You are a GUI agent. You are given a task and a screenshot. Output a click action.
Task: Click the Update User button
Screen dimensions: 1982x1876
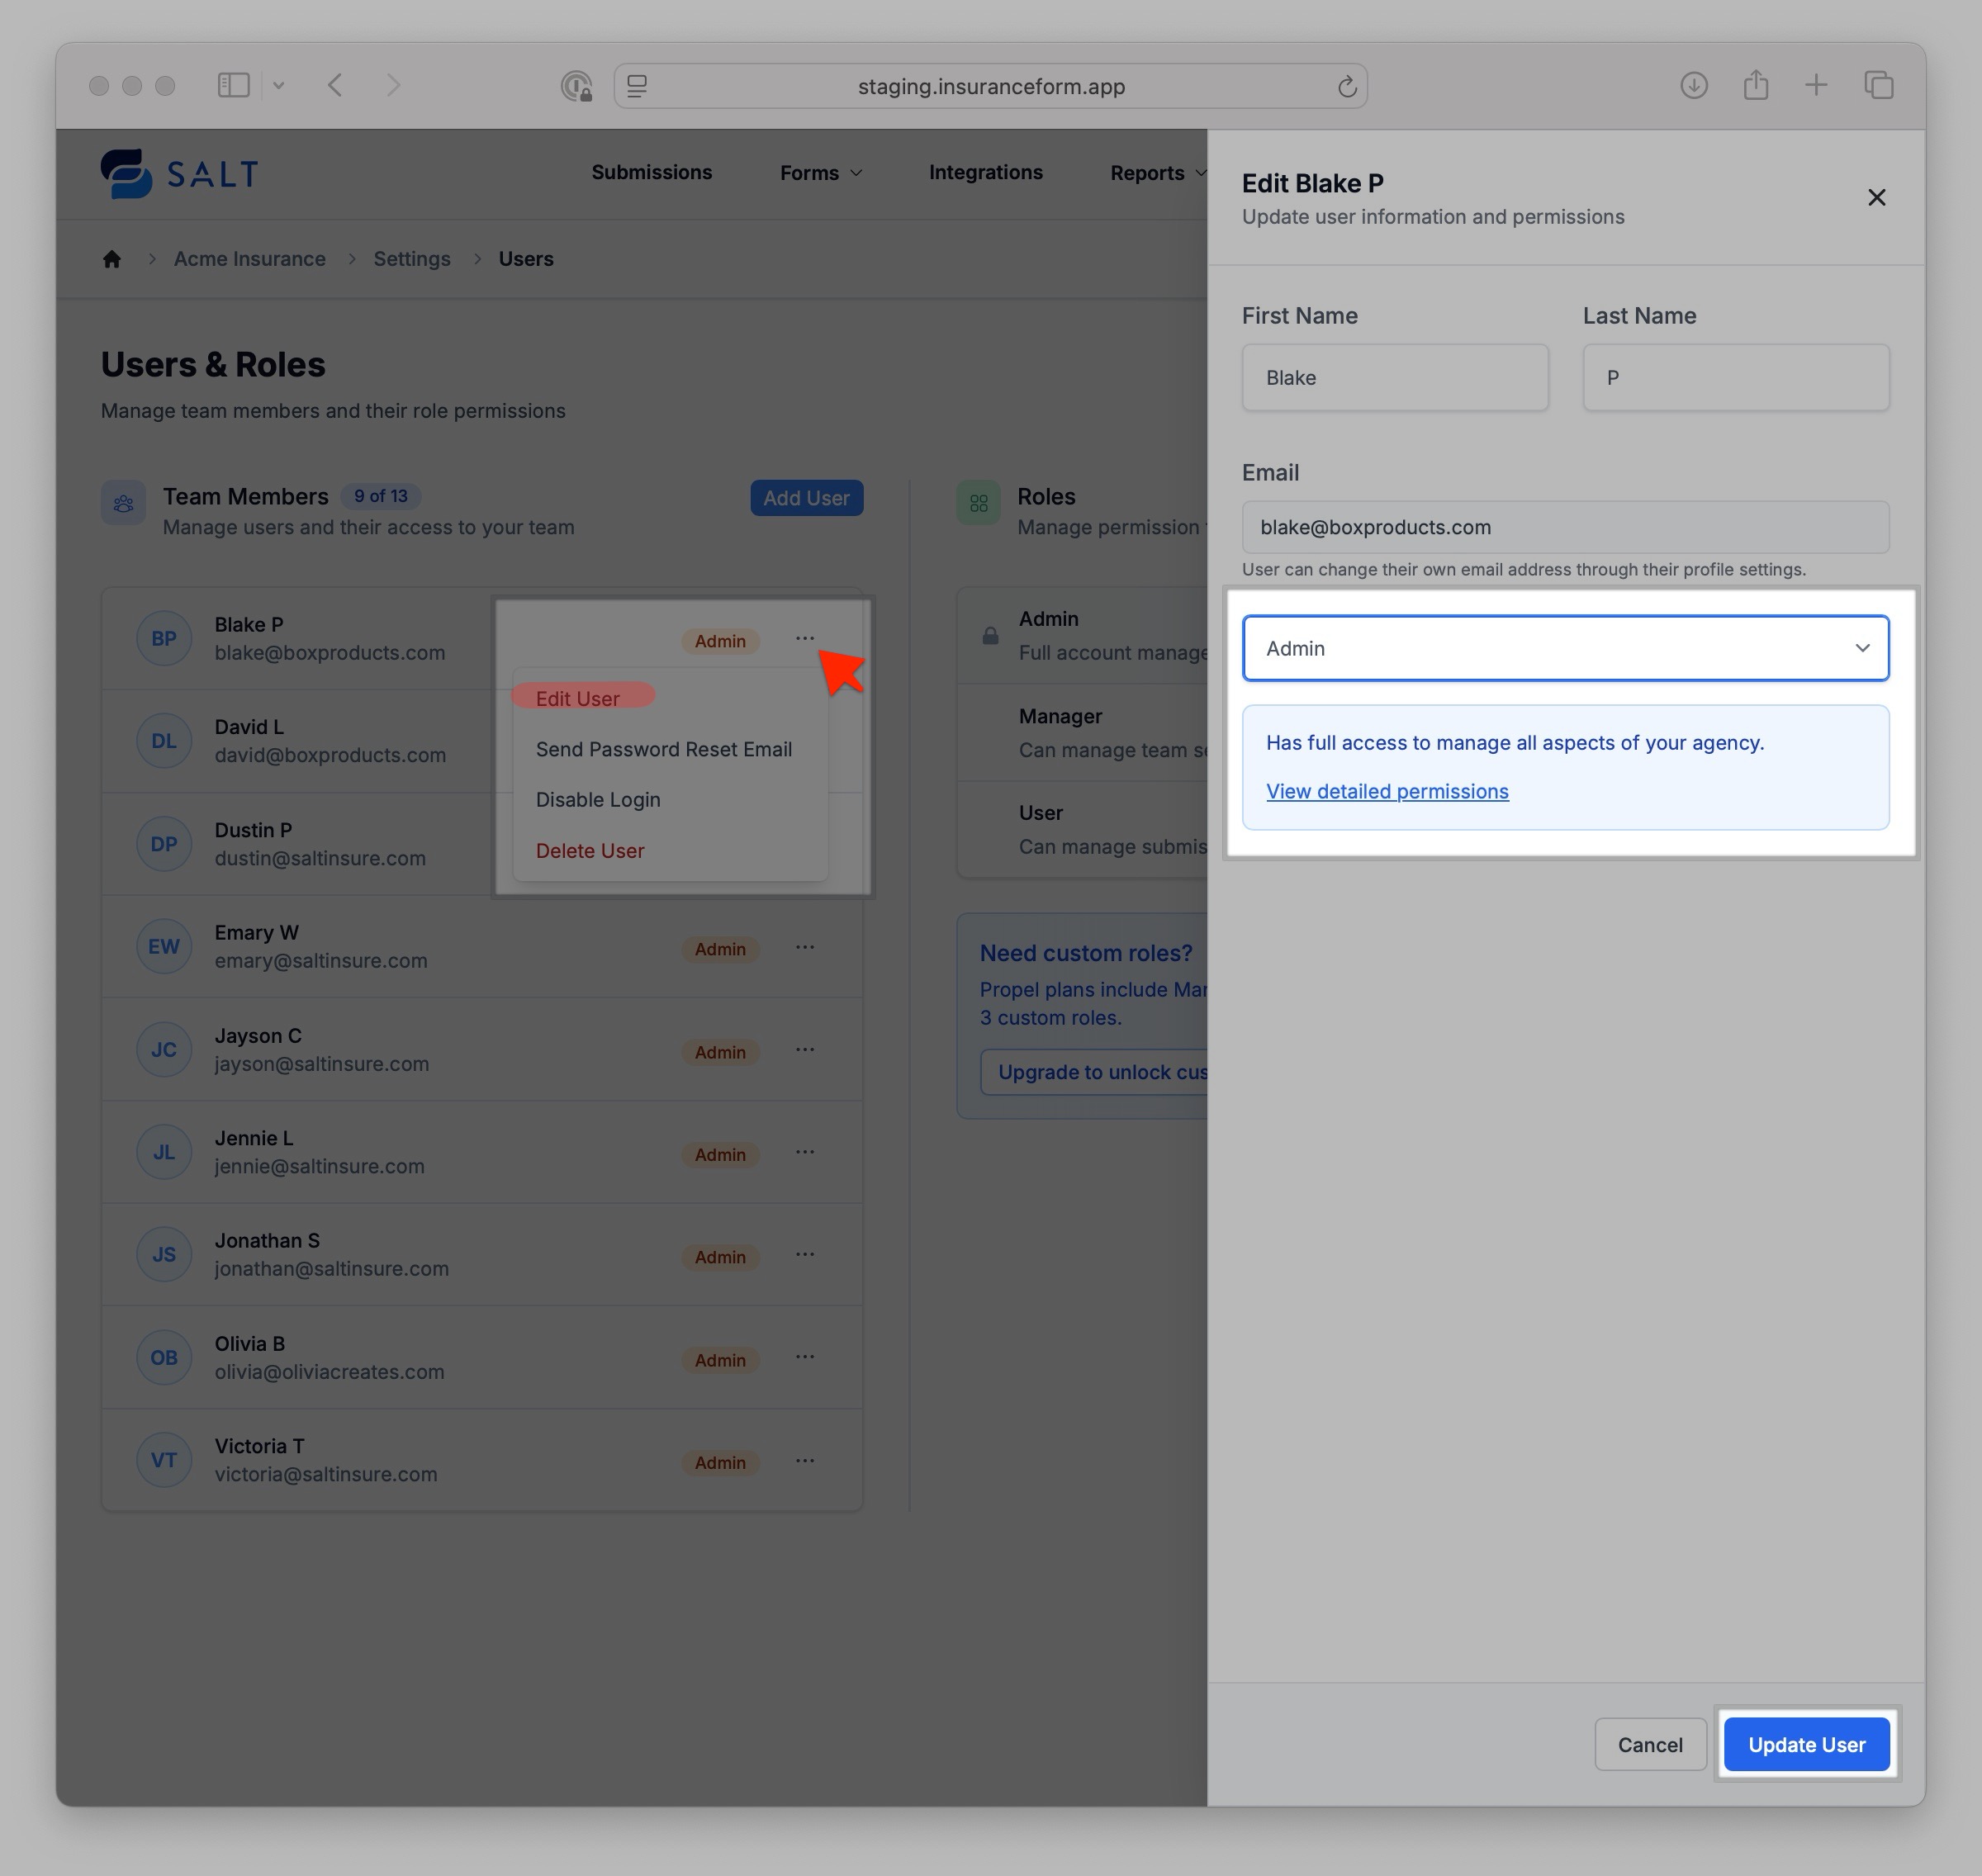[1805, 1744]
